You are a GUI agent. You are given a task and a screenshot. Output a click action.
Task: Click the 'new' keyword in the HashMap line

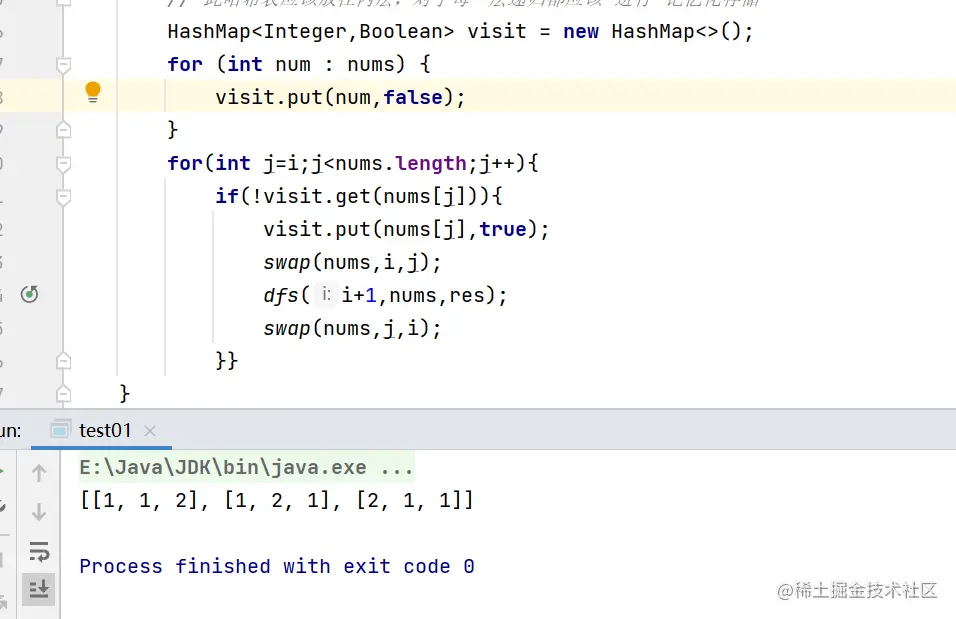pyautogui.click(x=581, y=32)
